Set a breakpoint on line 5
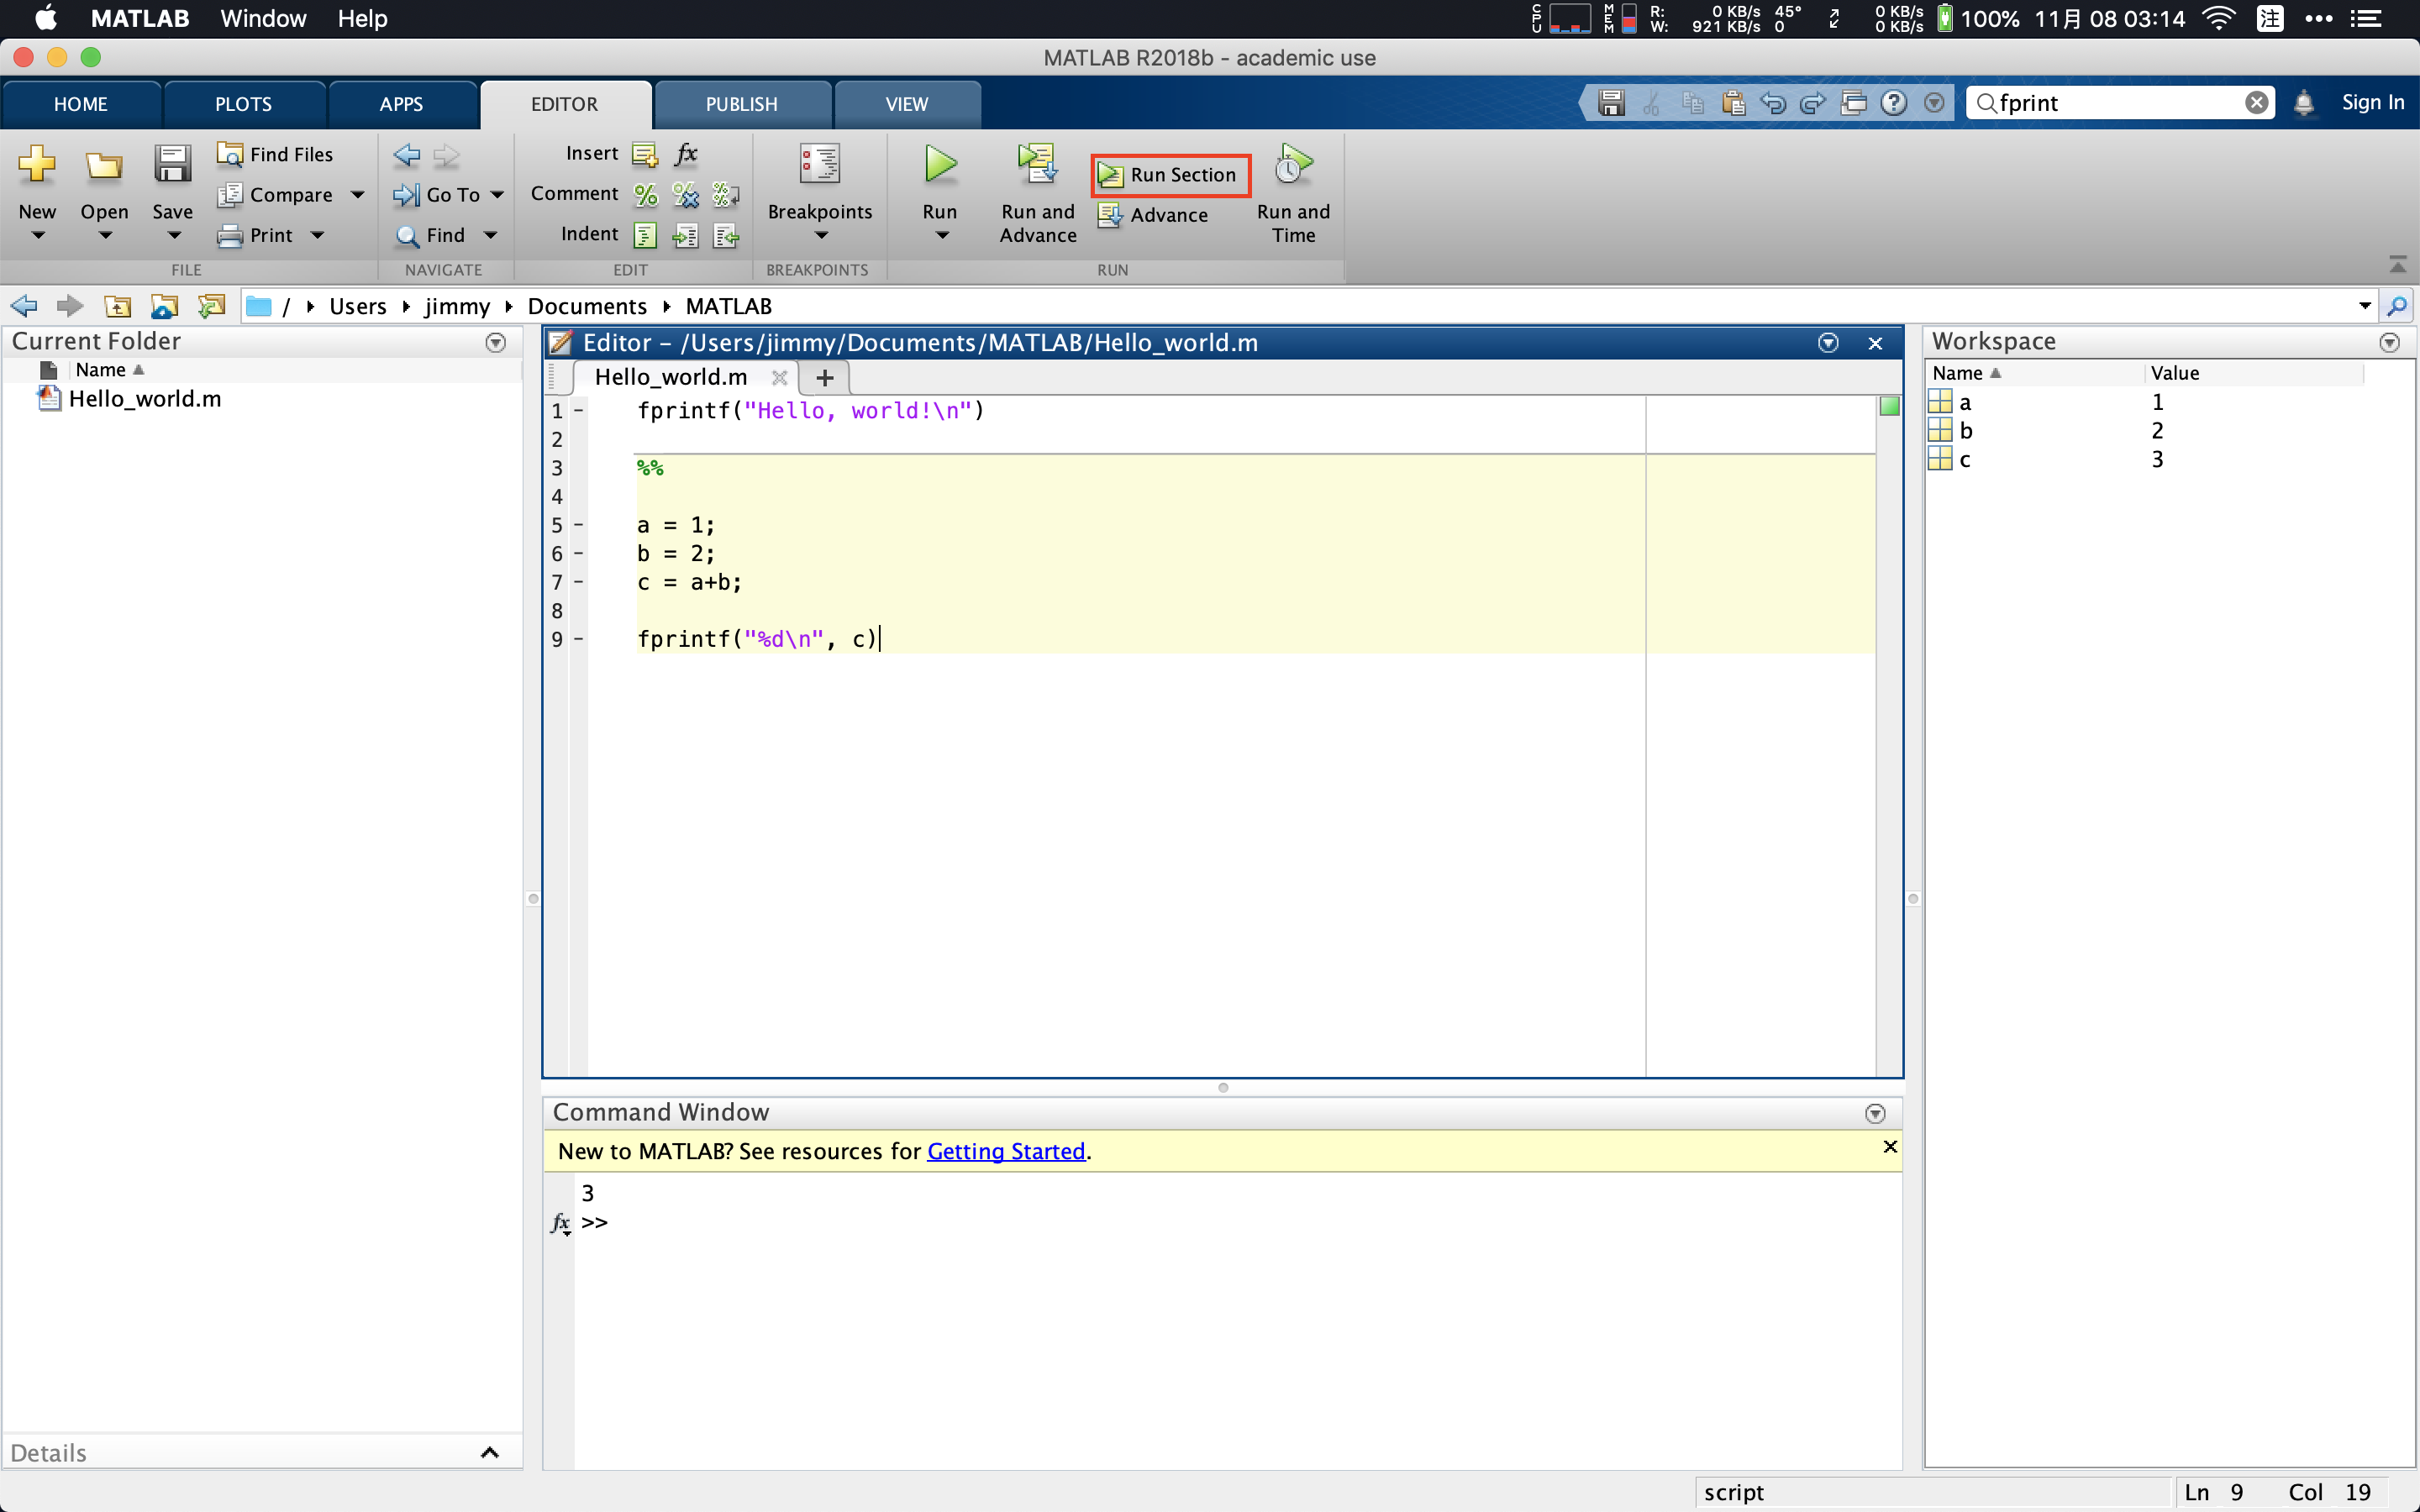The image size is (2420, 1512). [578, 524]
